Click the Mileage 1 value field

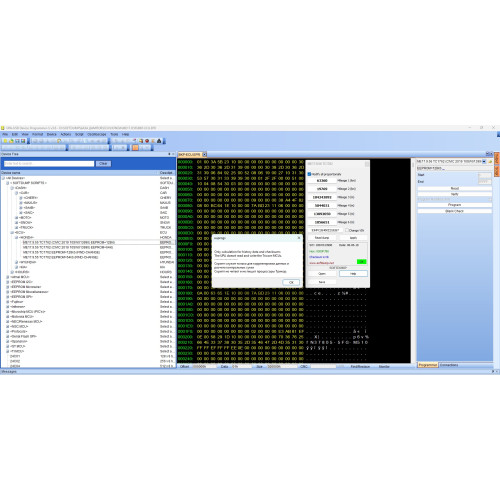(322, 180)
